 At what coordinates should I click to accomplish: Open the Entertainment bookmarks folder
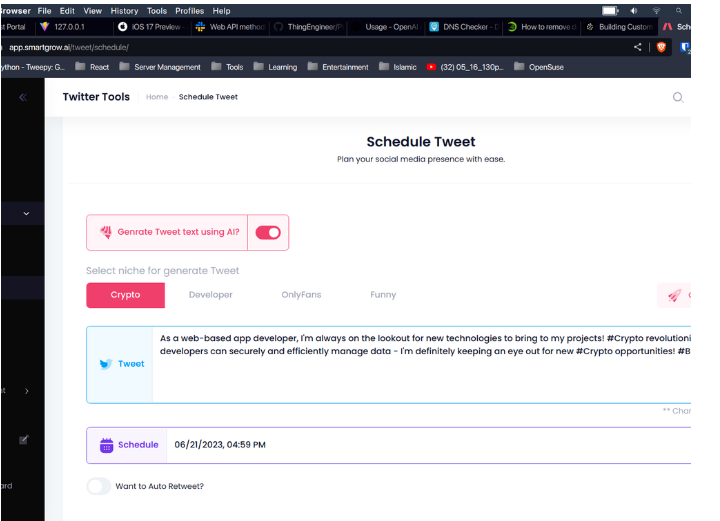pos(338,67)
